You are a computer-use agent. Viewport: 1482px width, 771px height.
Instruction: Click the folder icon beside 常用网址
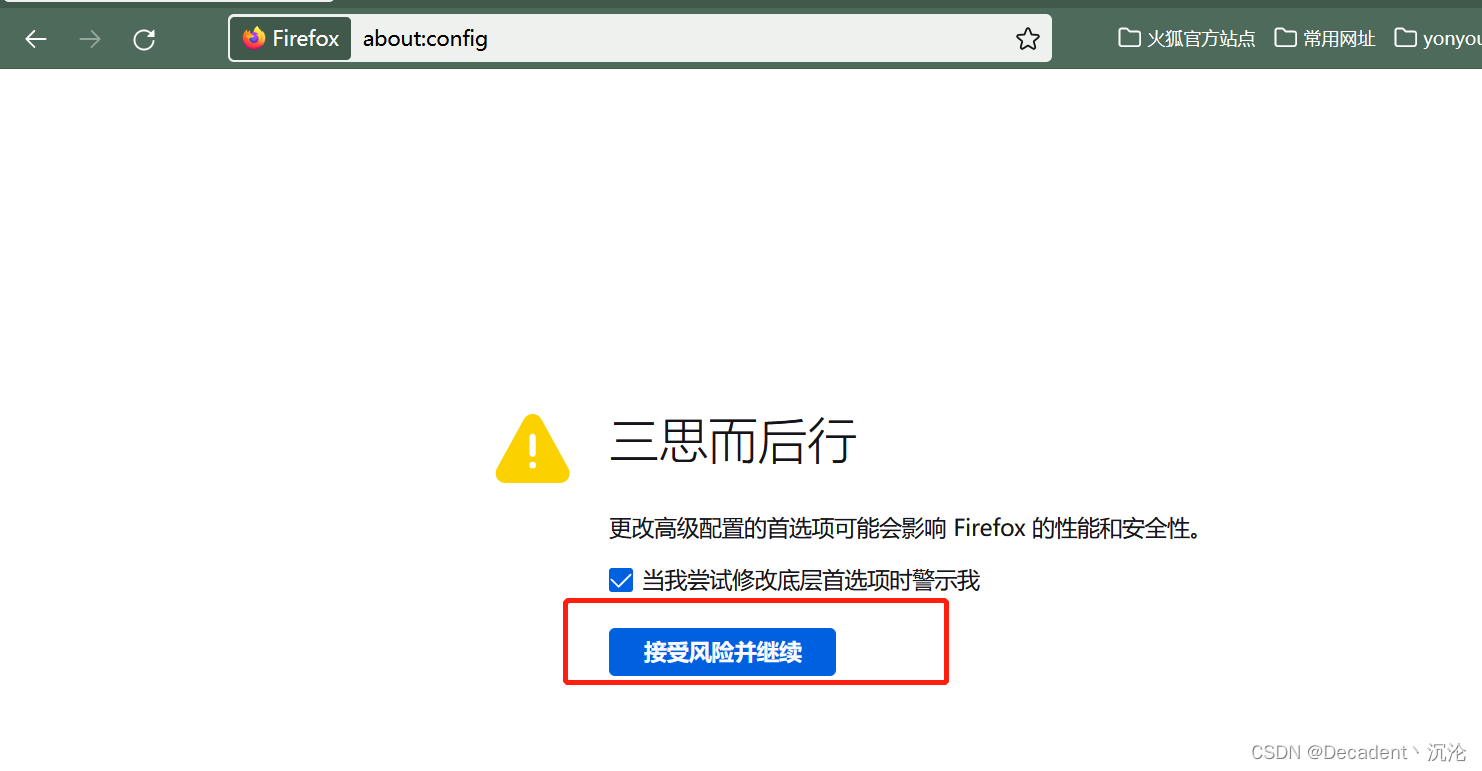1285,38
